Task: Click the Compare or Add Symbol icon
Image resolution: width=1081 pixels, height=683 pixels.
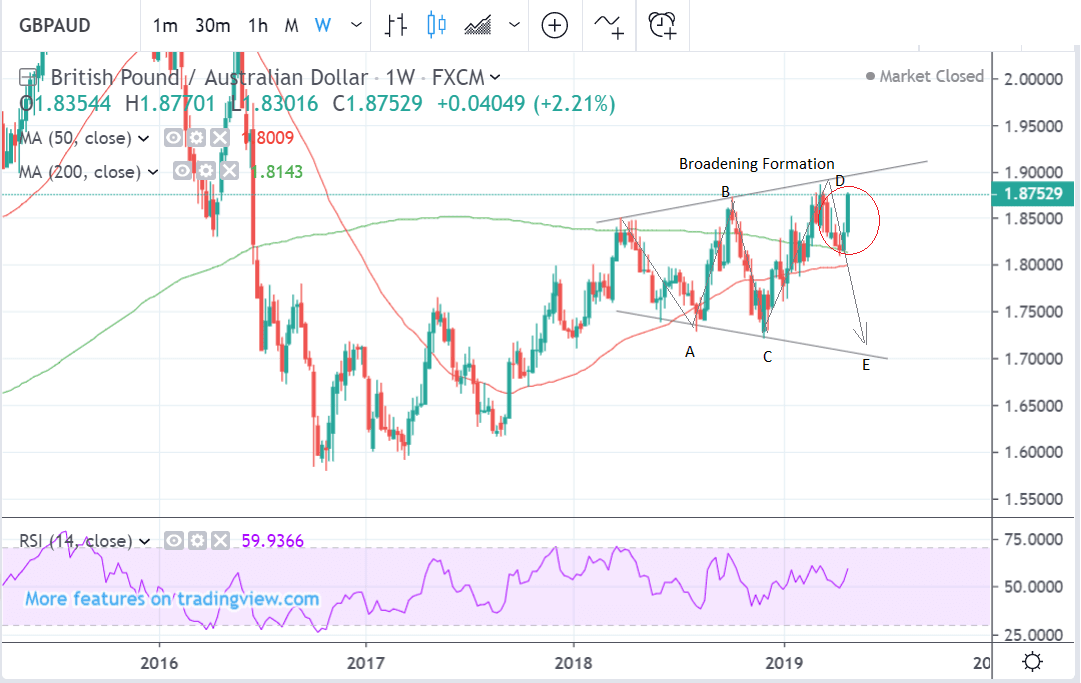Action: coord(554,25)
